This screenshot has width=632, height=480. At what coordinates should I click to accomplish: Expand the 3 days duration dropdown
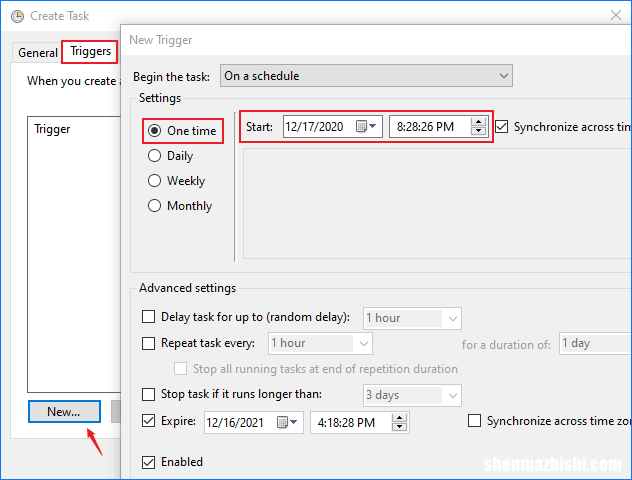[412, 395]
